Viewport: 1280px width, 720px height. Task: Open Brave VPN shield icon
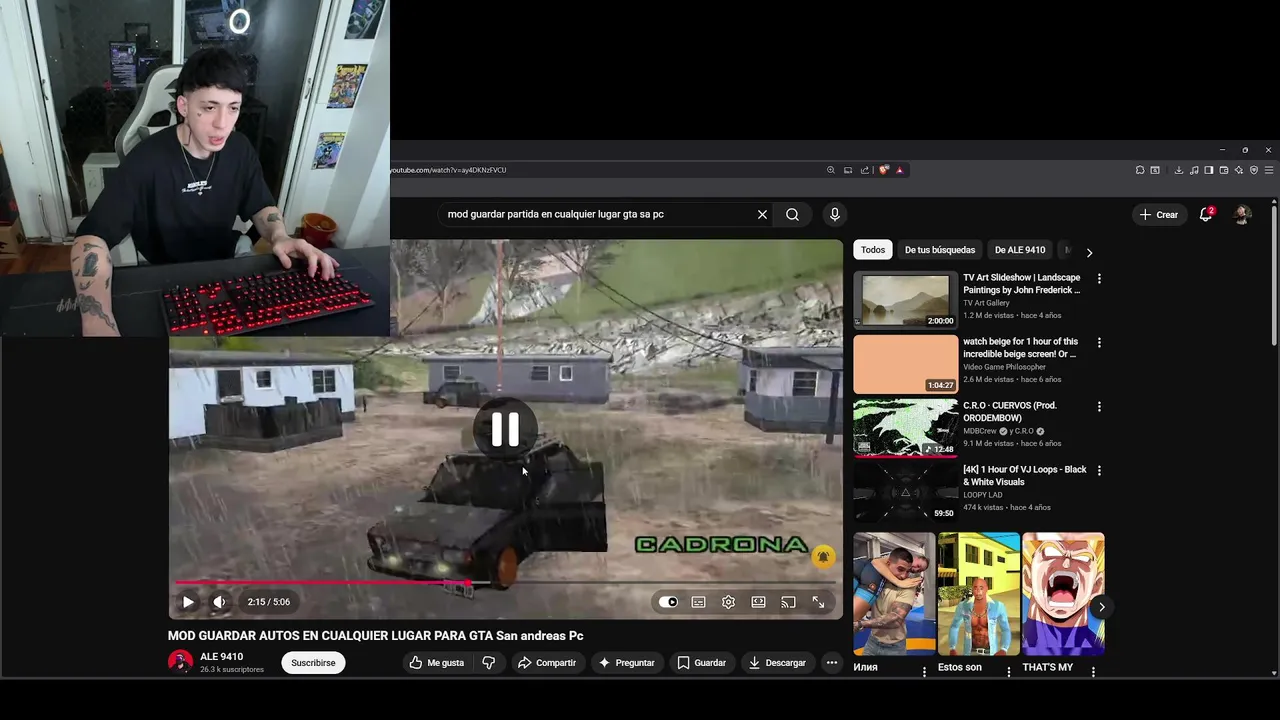tap(1254, 170)
